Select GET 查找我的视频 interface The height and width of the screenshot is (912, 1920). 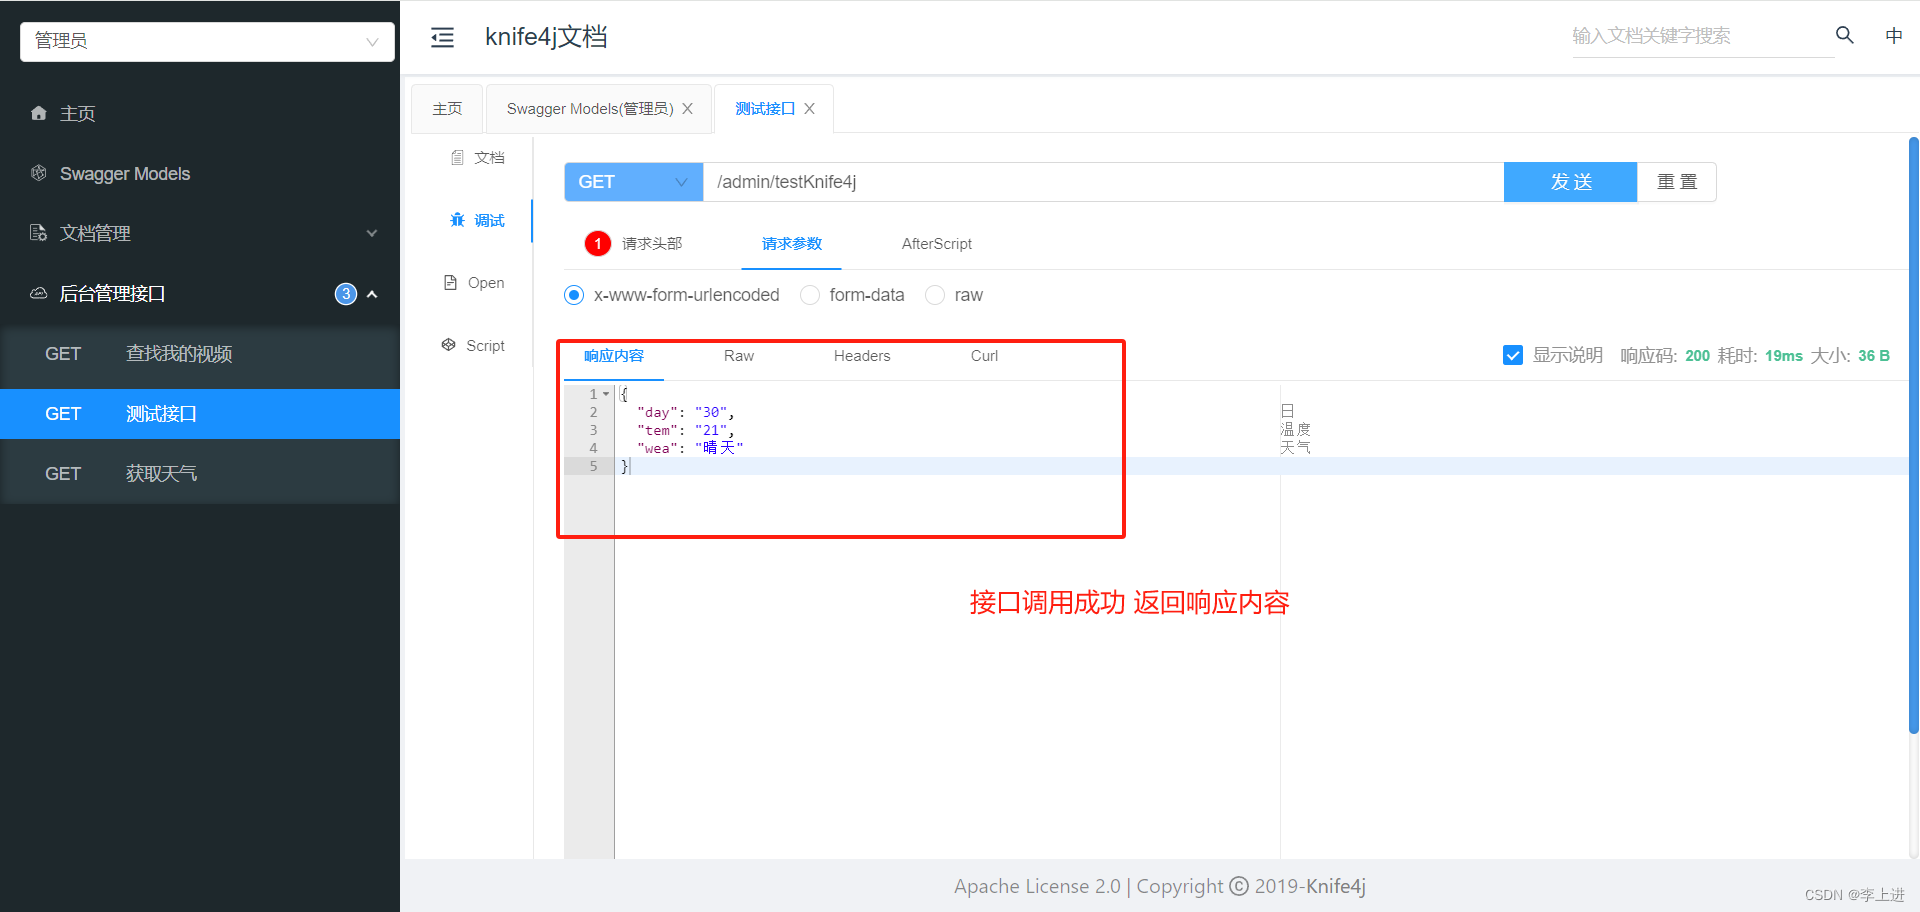pos(200,354)
